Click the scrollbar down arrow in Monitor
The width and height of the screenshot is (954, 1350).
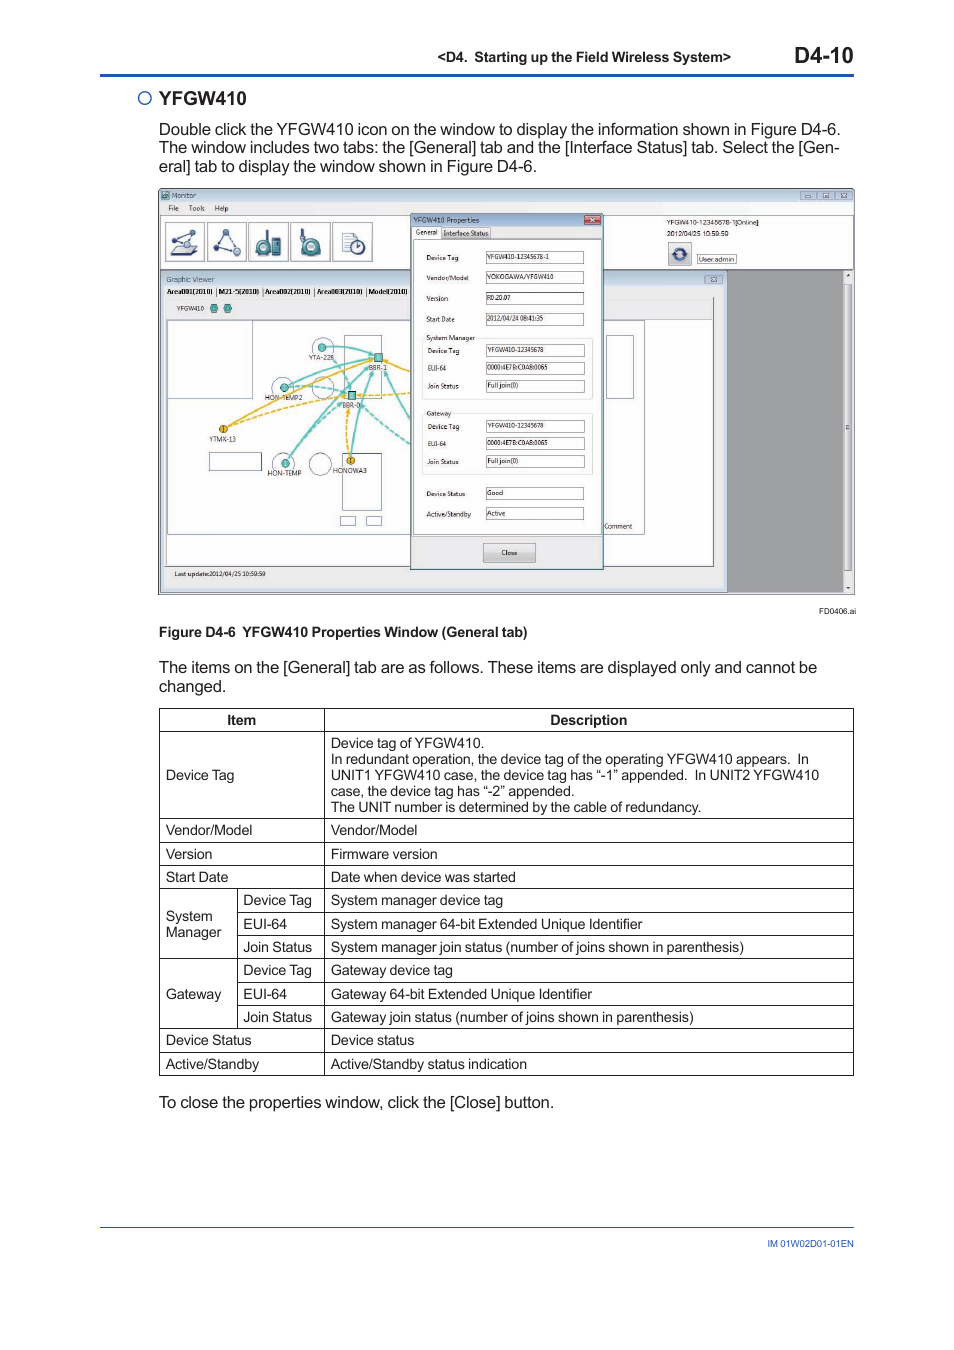coord(848,589)
